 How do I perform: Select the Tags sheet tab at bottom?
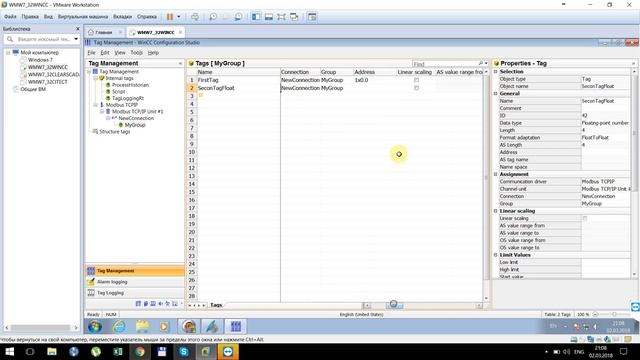click(x=216, y=305)
